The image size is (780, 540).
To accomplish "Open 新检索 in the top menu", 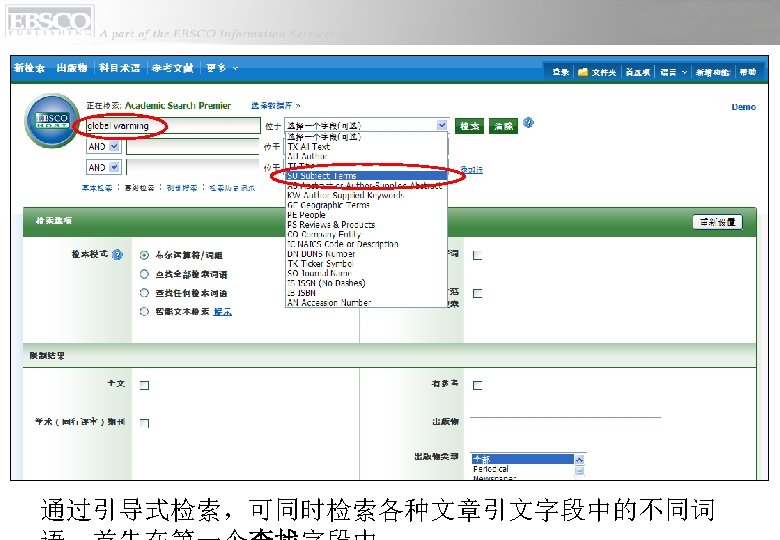I will [x=29, y=68].
